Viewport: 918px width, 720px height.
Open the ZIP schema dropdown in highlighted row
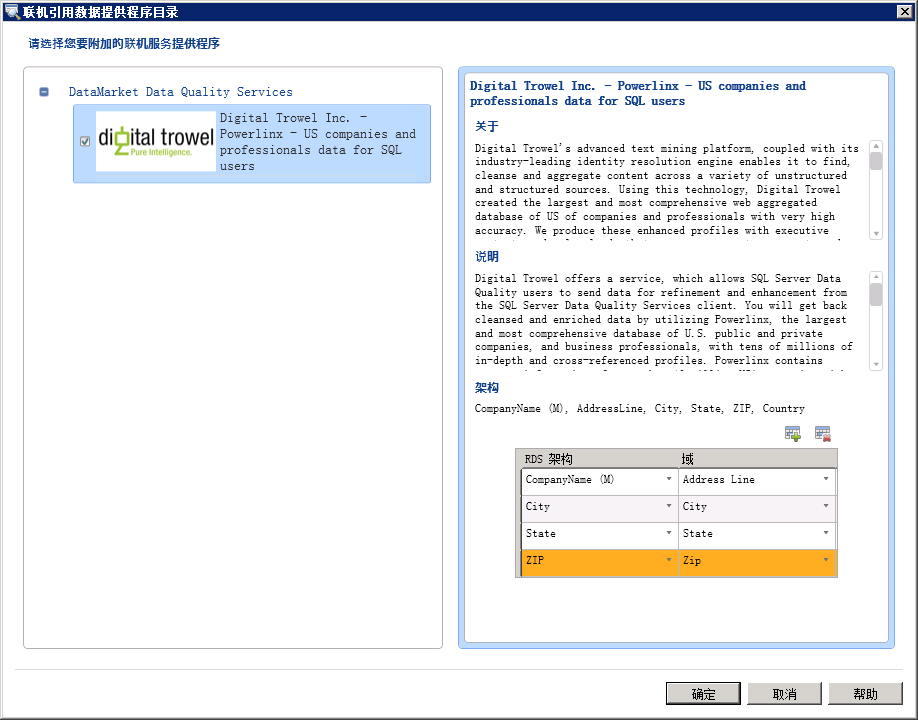(x=668, y=561)
